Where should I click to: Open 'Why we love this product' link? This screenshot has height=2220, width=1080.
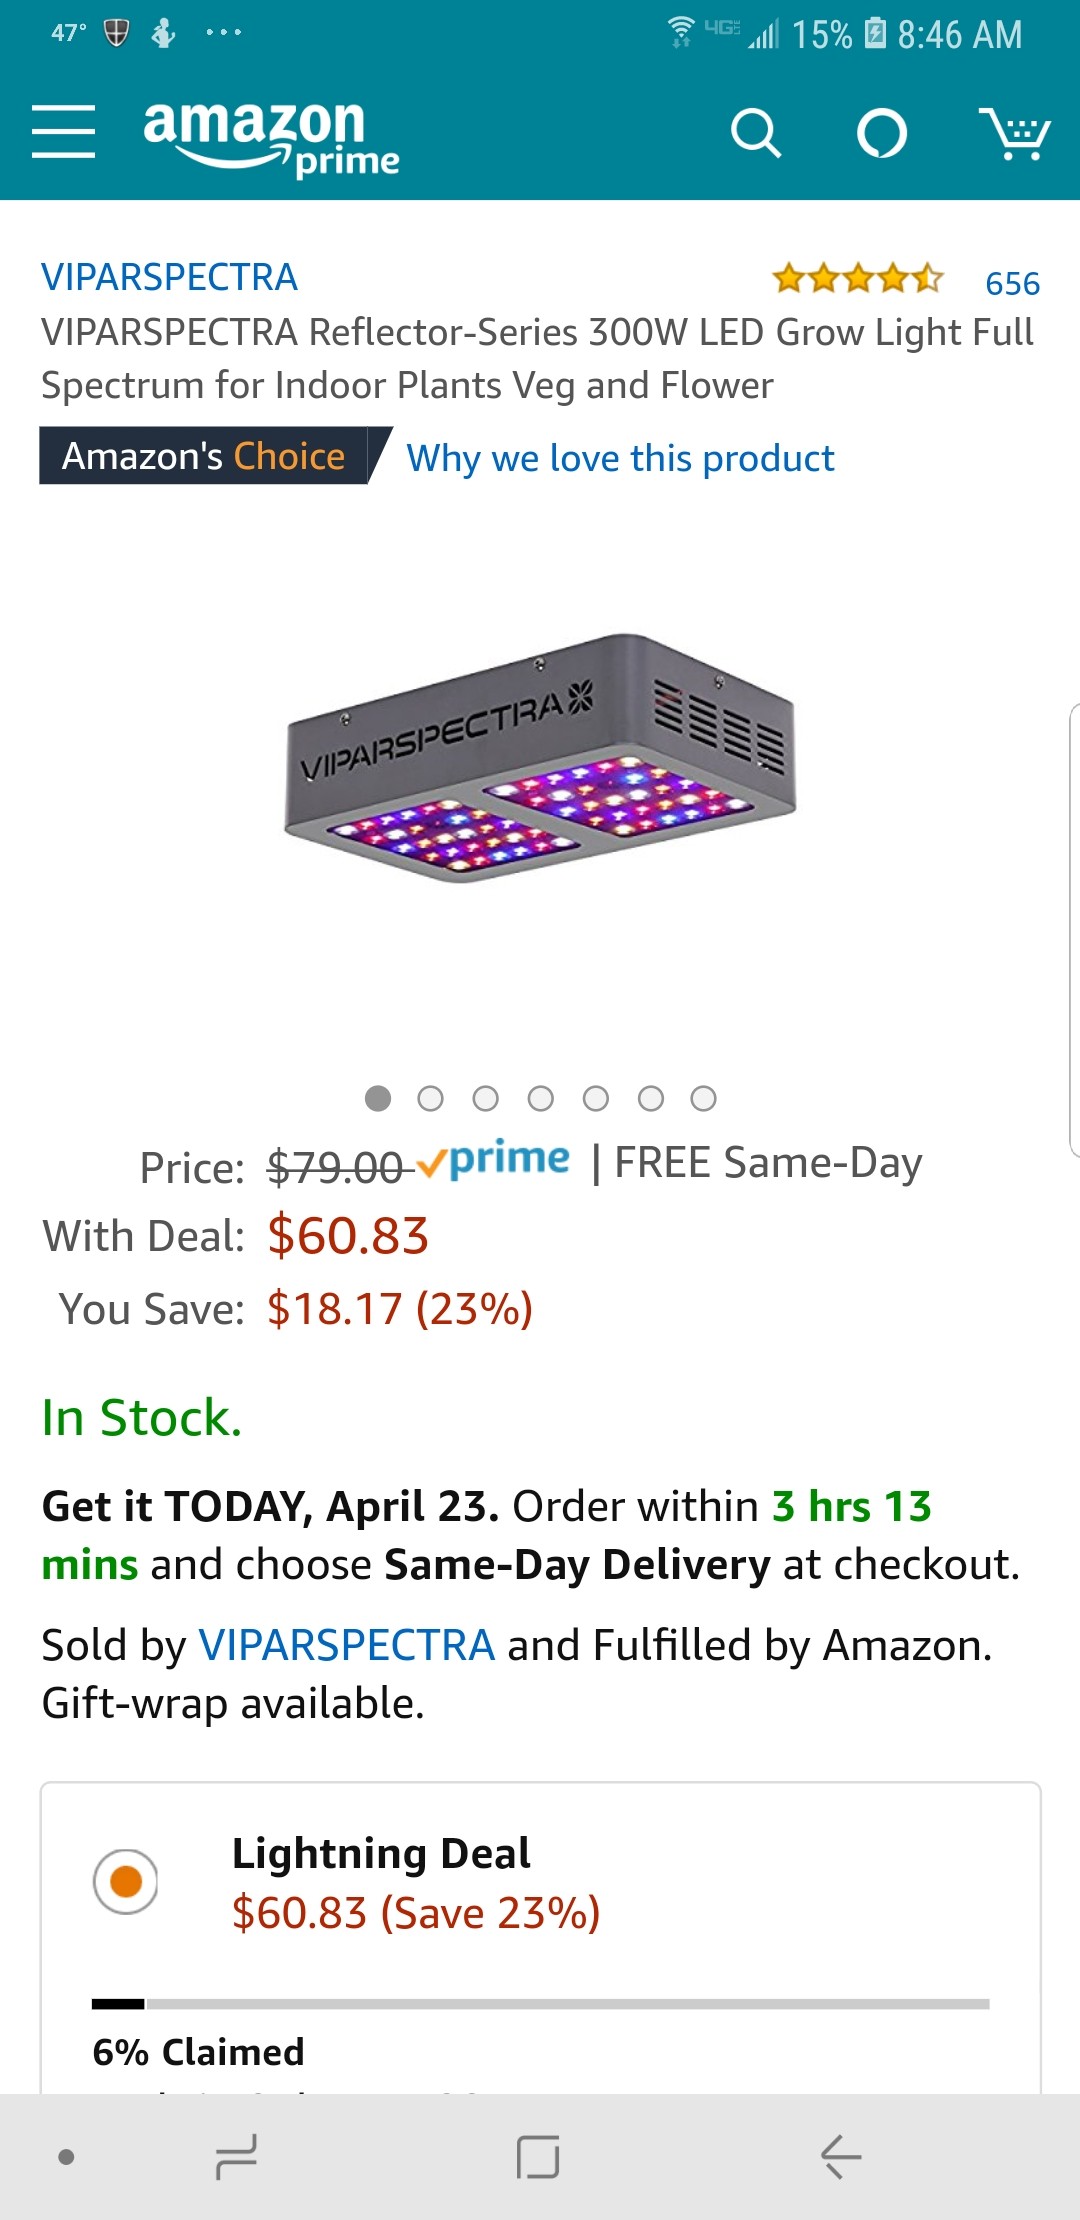point(620,458)
